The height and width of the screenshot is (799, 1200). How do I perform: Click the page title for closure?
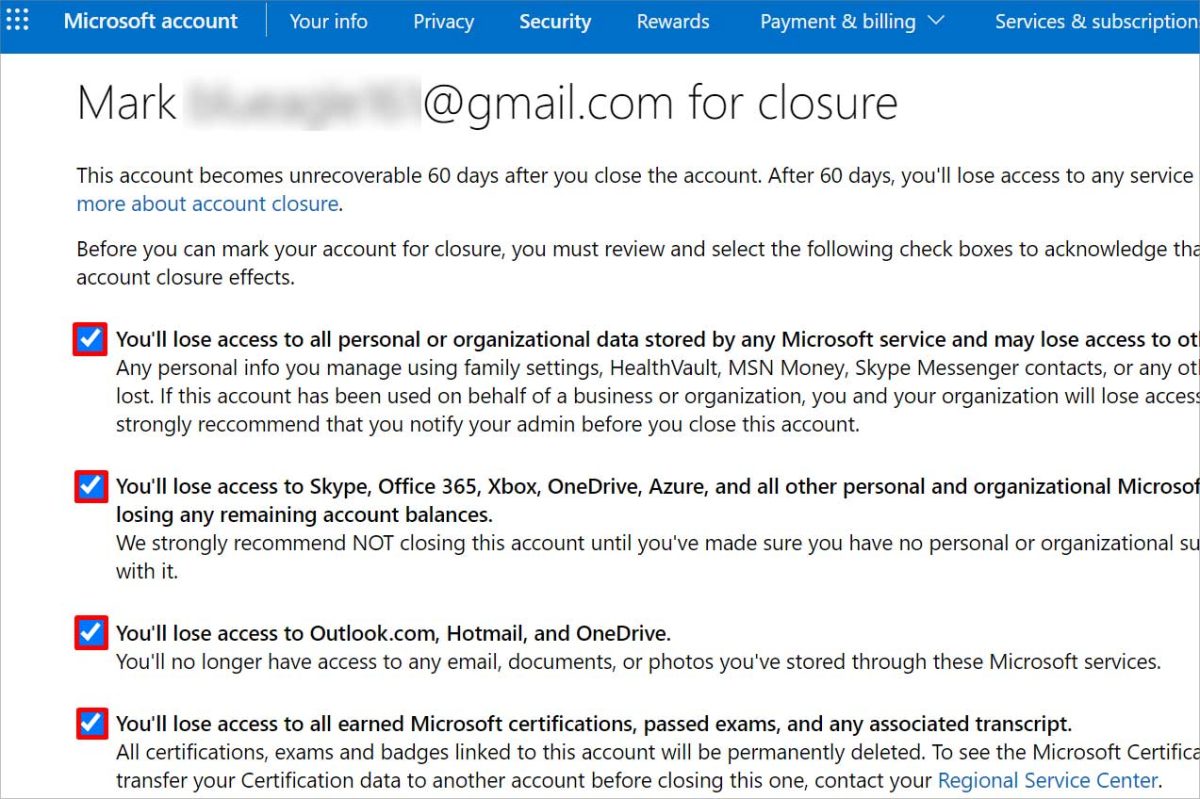click(x=488, y=101)
